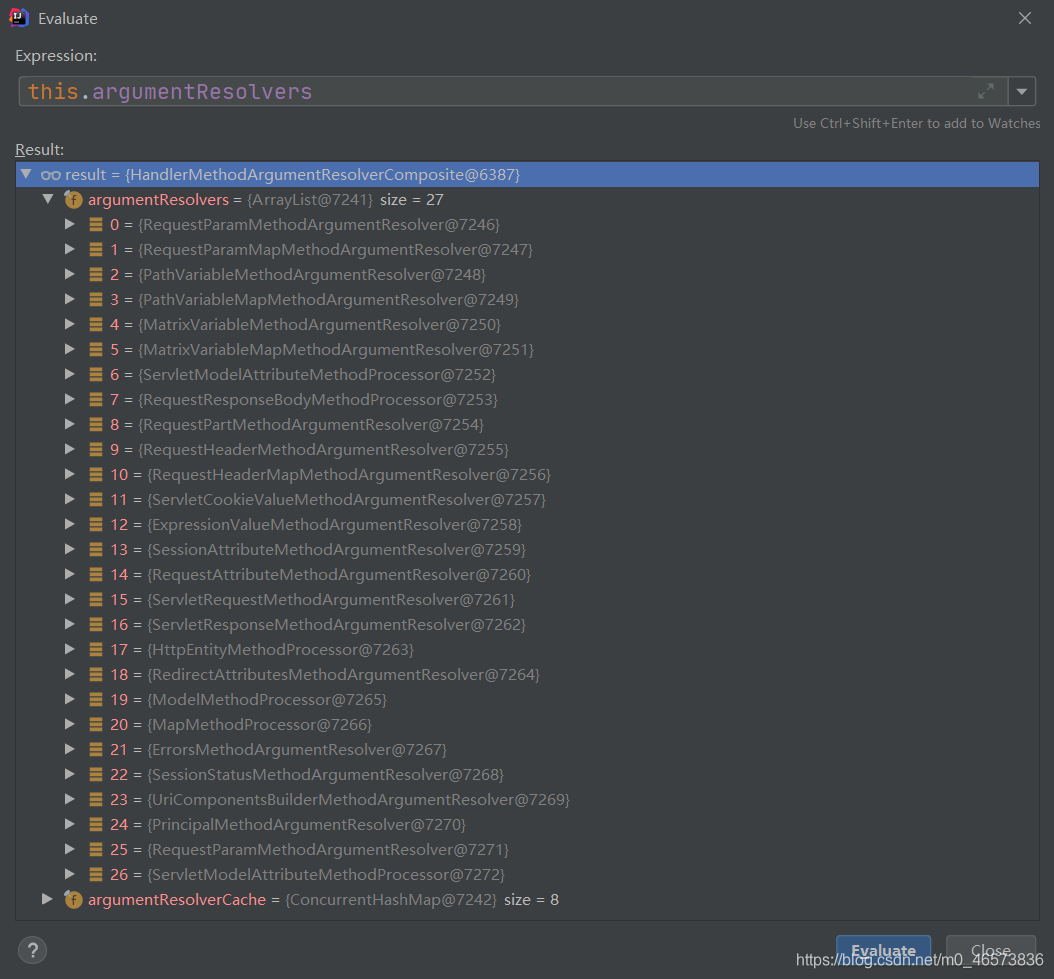1054x979 pixels.
Task: Select row PathVariableMapMethodArgumentResolver@7249
Action: coord(527,299)
